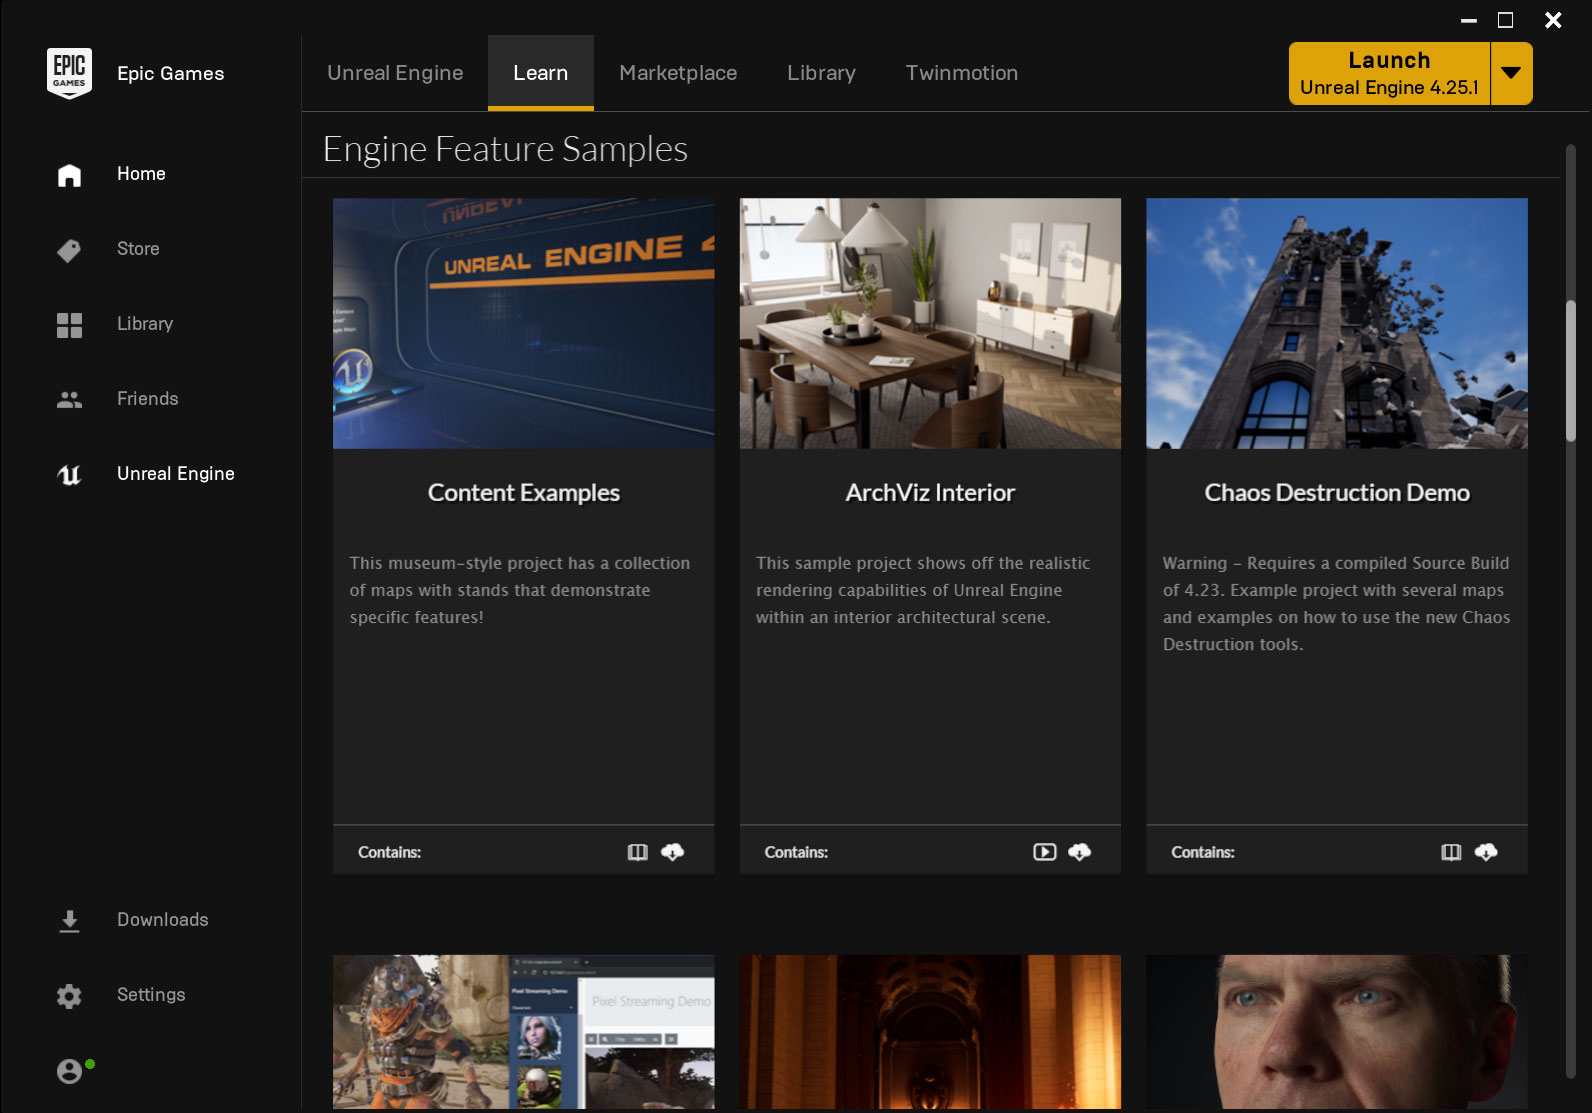Click documentation icon on Chaos Destruction card

(1450, 852)
